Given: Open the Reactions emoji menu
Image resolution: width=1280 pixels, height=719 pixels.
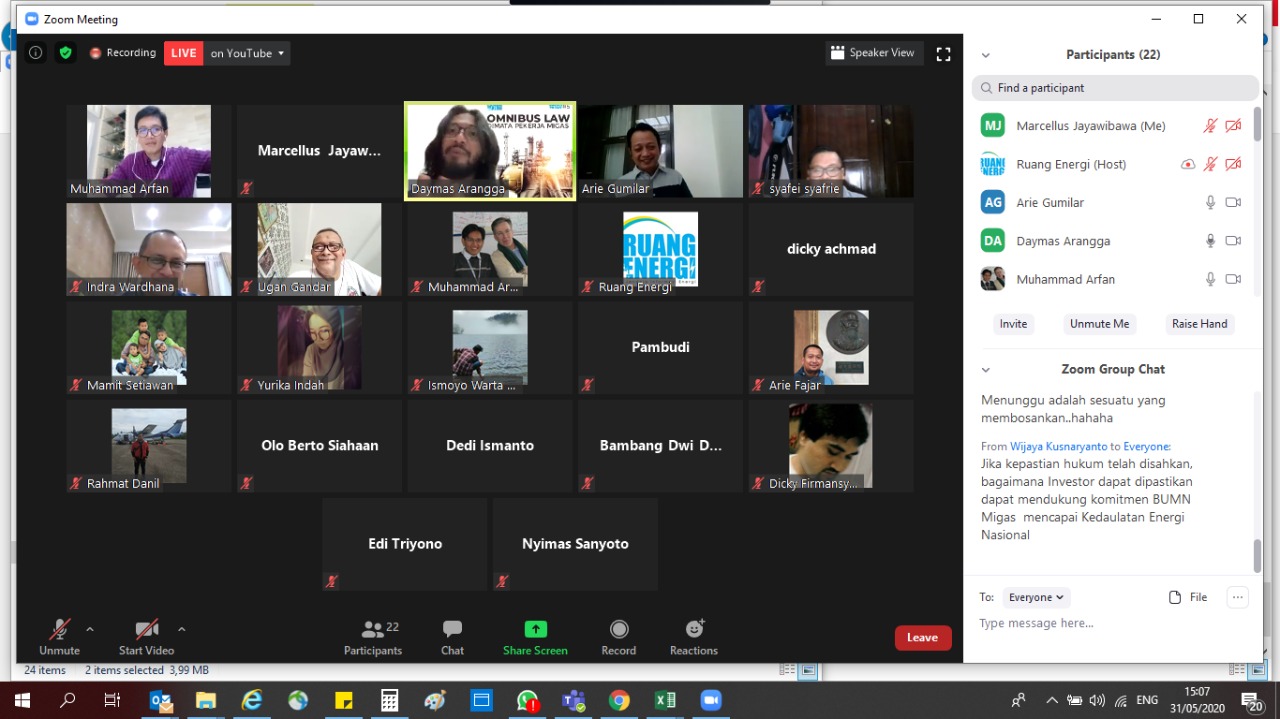Looking at the screenshot, I should click(694, 630).
